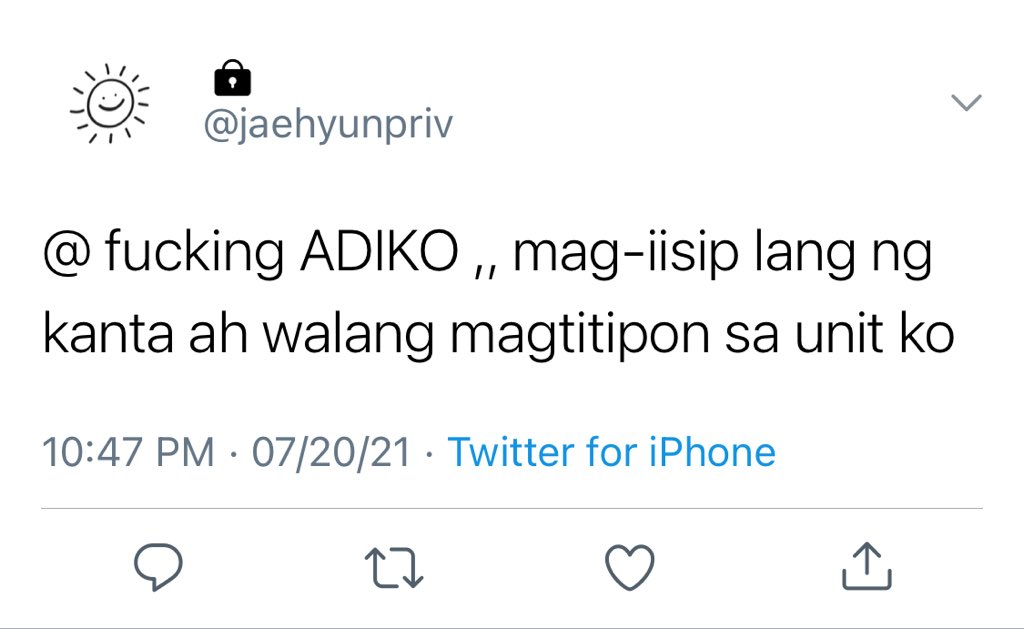Click the divider line above action icons
Screen dimensions: 1024x629
click(x=512, y=508)
